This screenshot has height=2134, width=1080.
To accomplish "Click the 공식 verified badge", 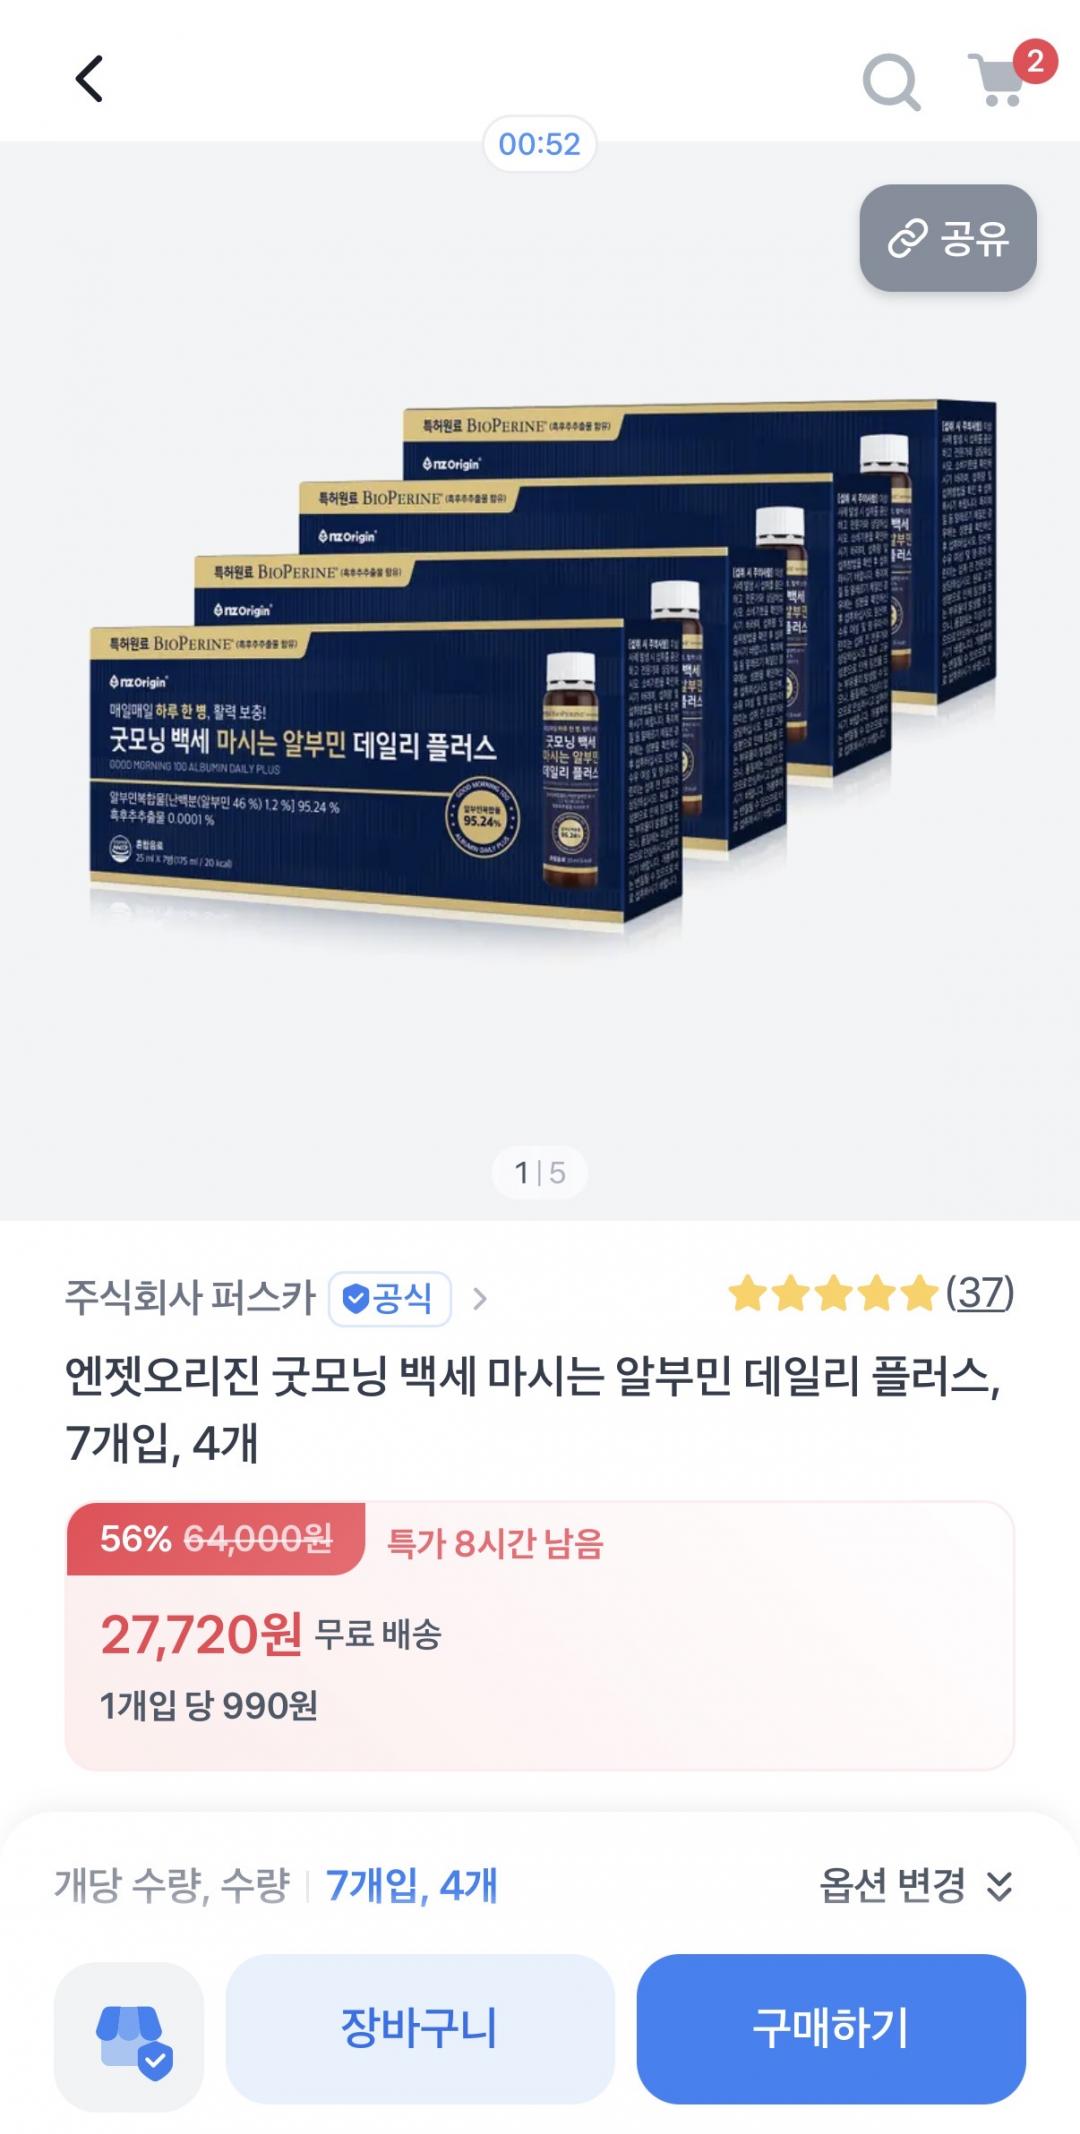I will tap(389, 1298).
